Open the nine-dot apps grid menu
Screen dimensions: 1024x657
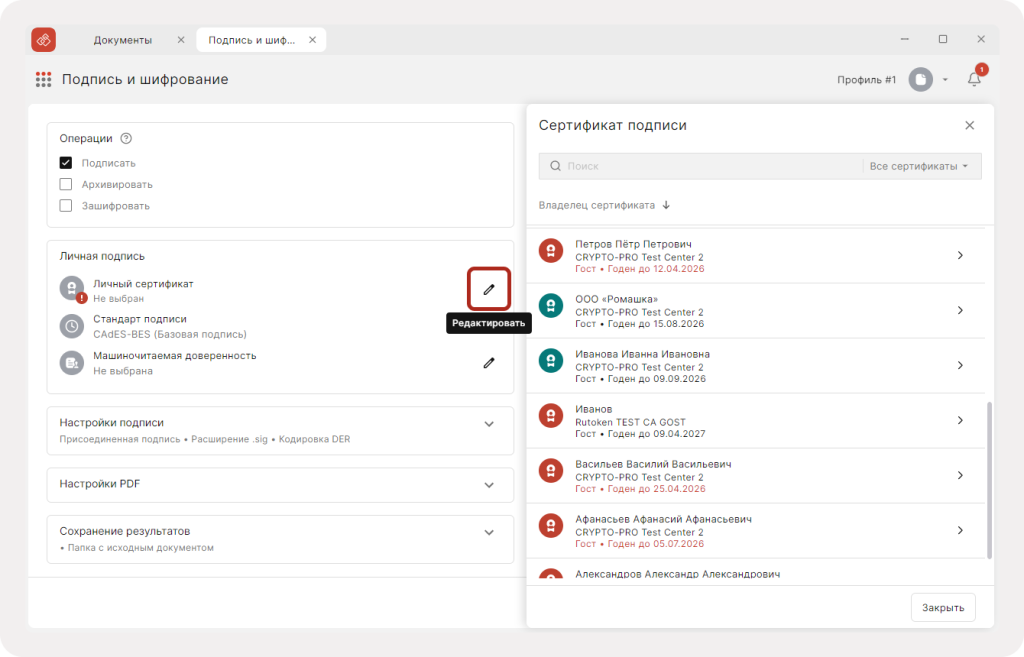43,80
